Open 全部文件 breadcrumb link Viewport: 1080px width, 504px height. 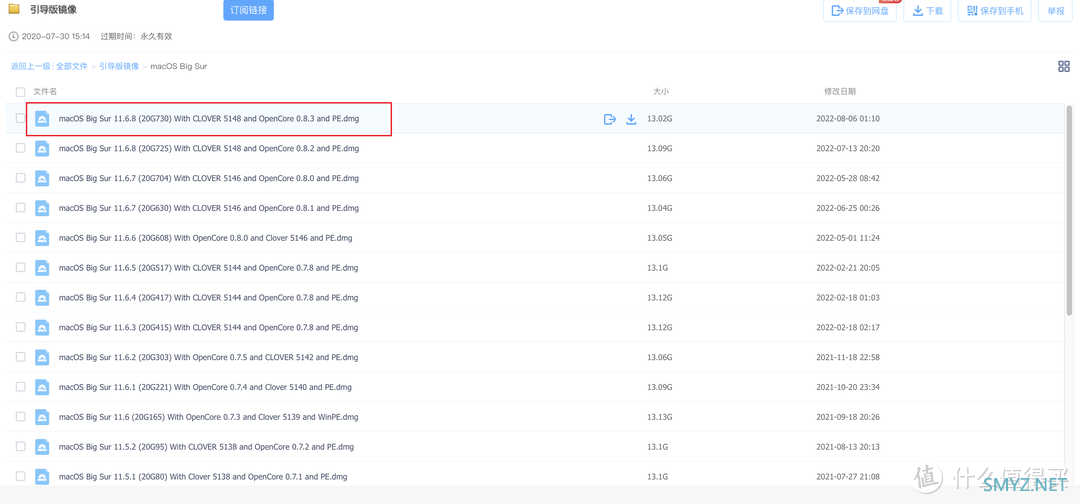click(72, 66)
